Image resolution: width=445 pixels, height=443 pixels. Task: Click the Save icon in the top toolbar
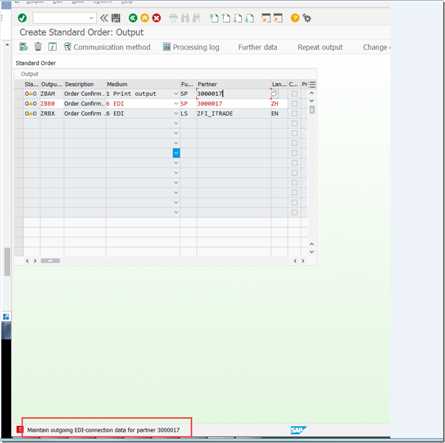pos(116,18)
